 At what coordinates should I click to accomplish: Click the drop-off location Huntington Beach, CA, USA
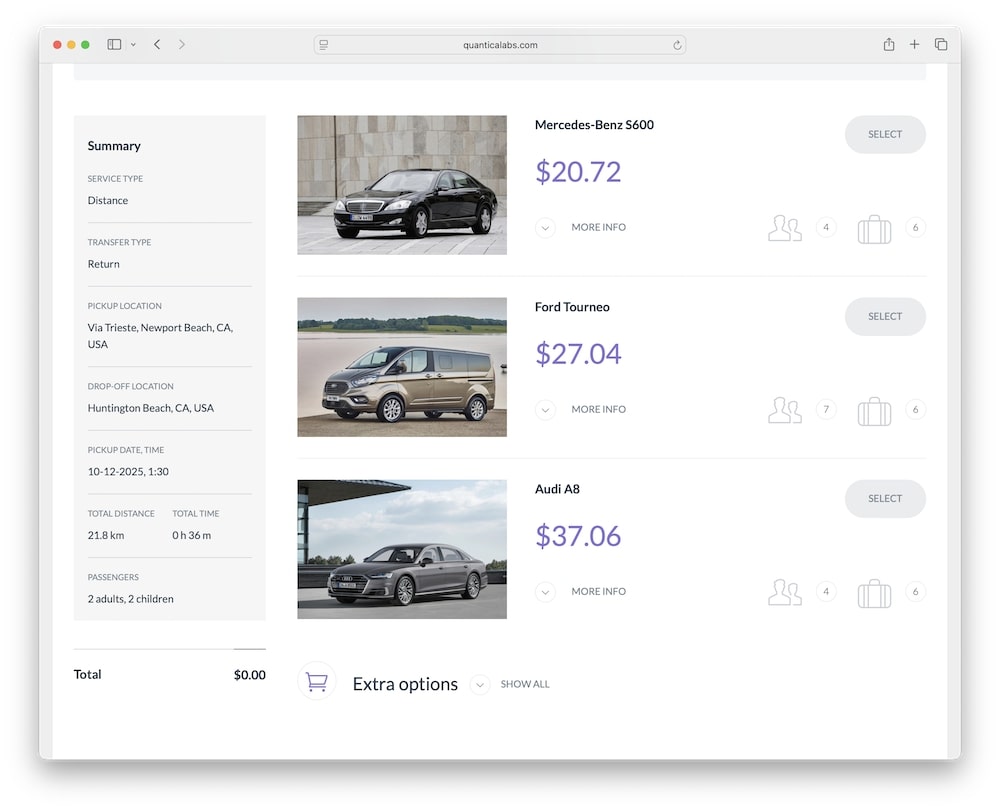[x=151, y=408]
